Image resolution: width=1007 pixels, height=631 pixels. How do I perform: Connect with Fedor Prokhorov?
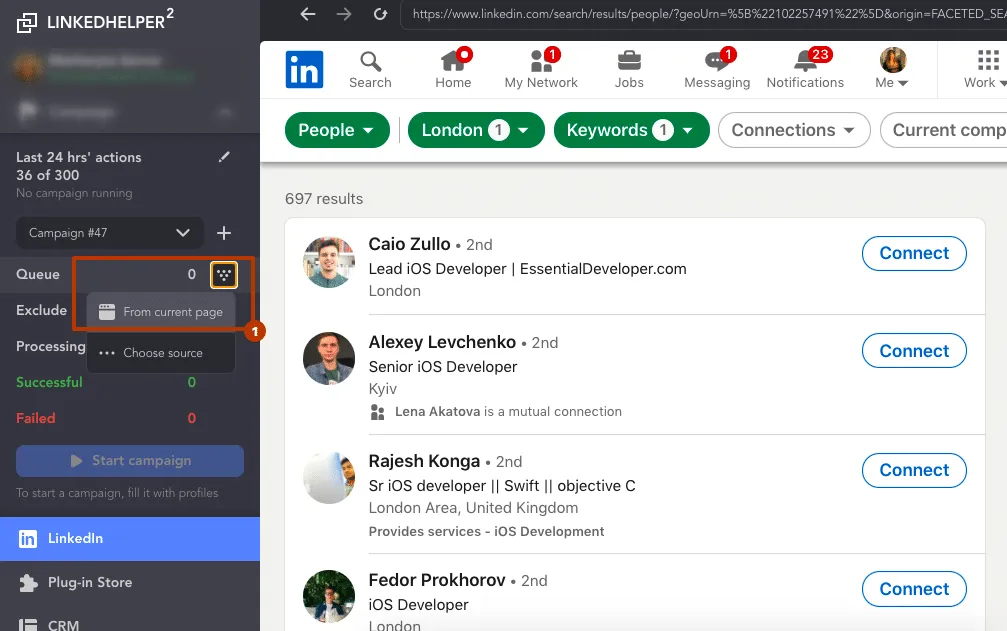pyautogui.click(x=914, y=589)
